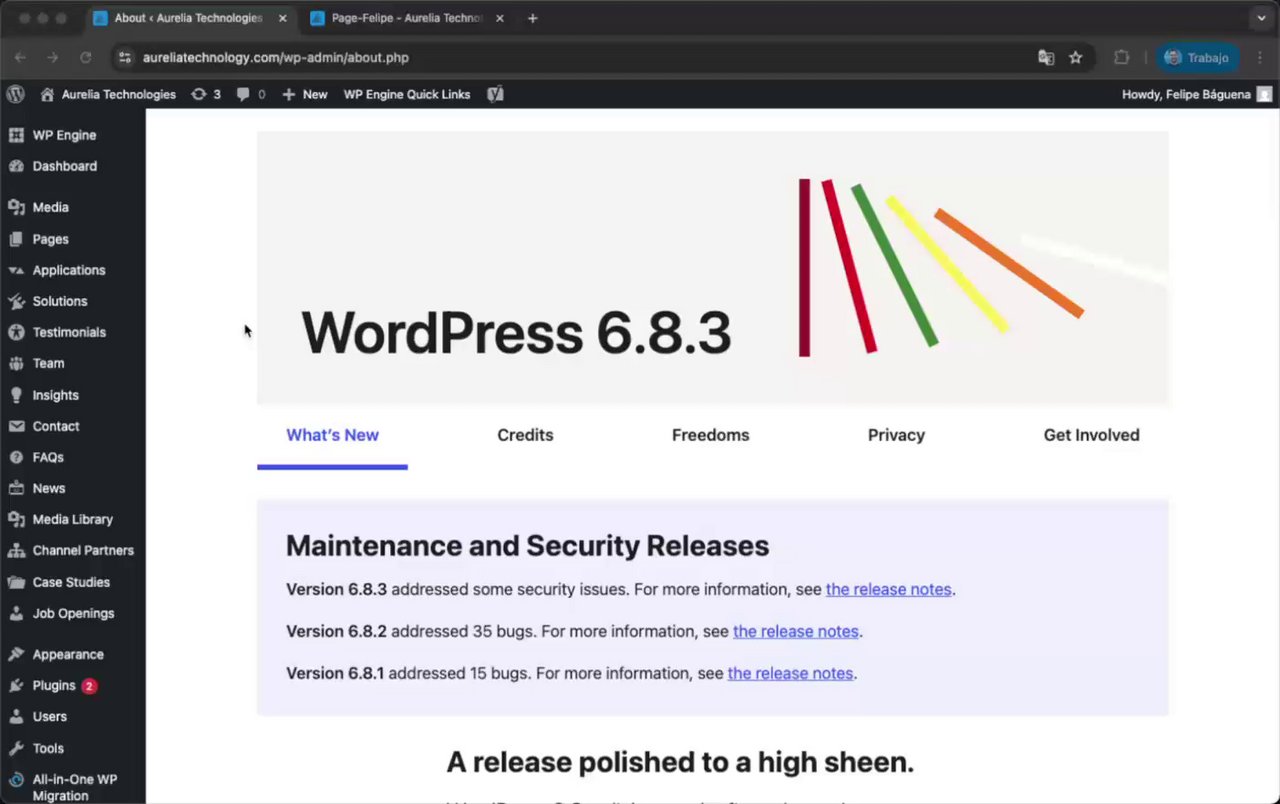The image size is (1280, 804).
Task: Click the Job Openings person icon
Action: 16,613
